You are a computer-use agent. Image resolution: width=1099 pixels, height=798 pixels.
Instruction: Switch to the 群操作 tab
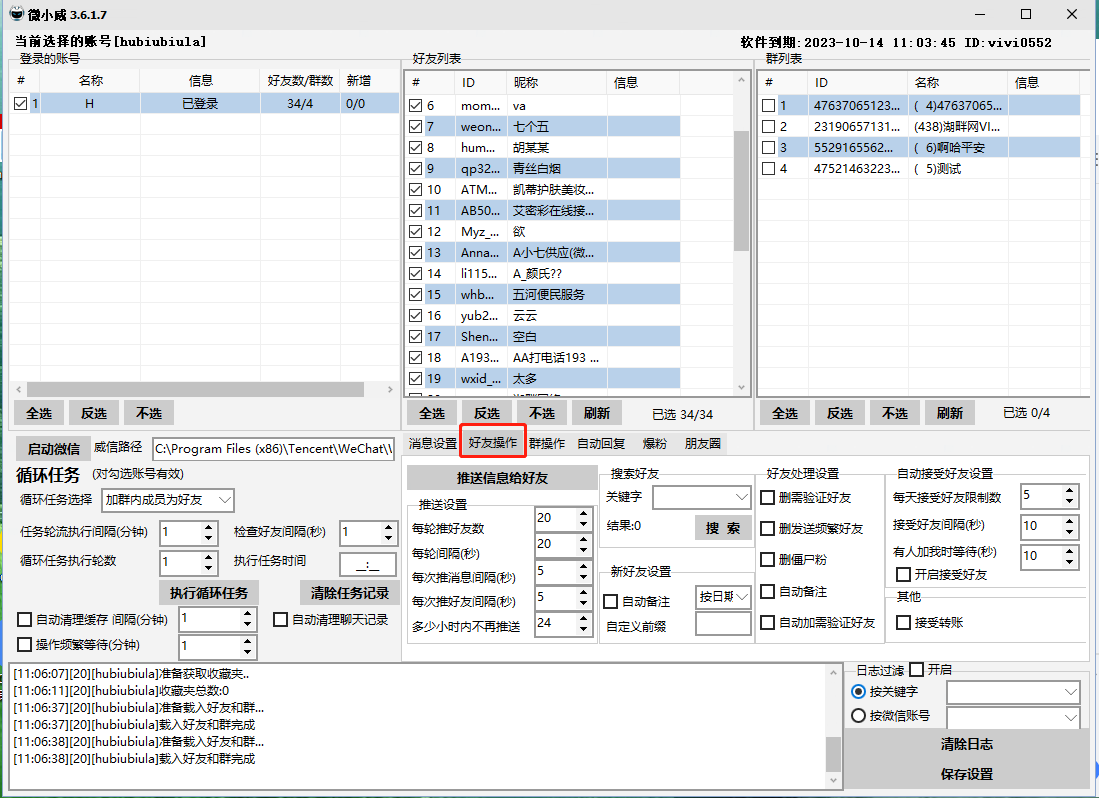547,443
